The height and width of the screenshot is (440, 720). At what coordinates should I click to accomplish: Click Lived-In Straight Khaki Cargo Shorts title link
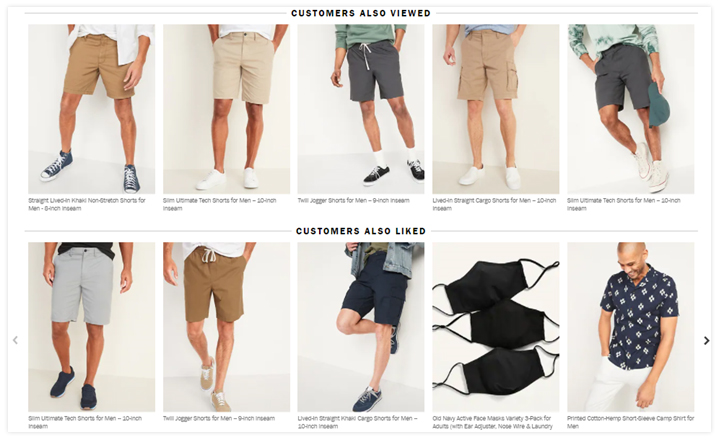[358, 423]
